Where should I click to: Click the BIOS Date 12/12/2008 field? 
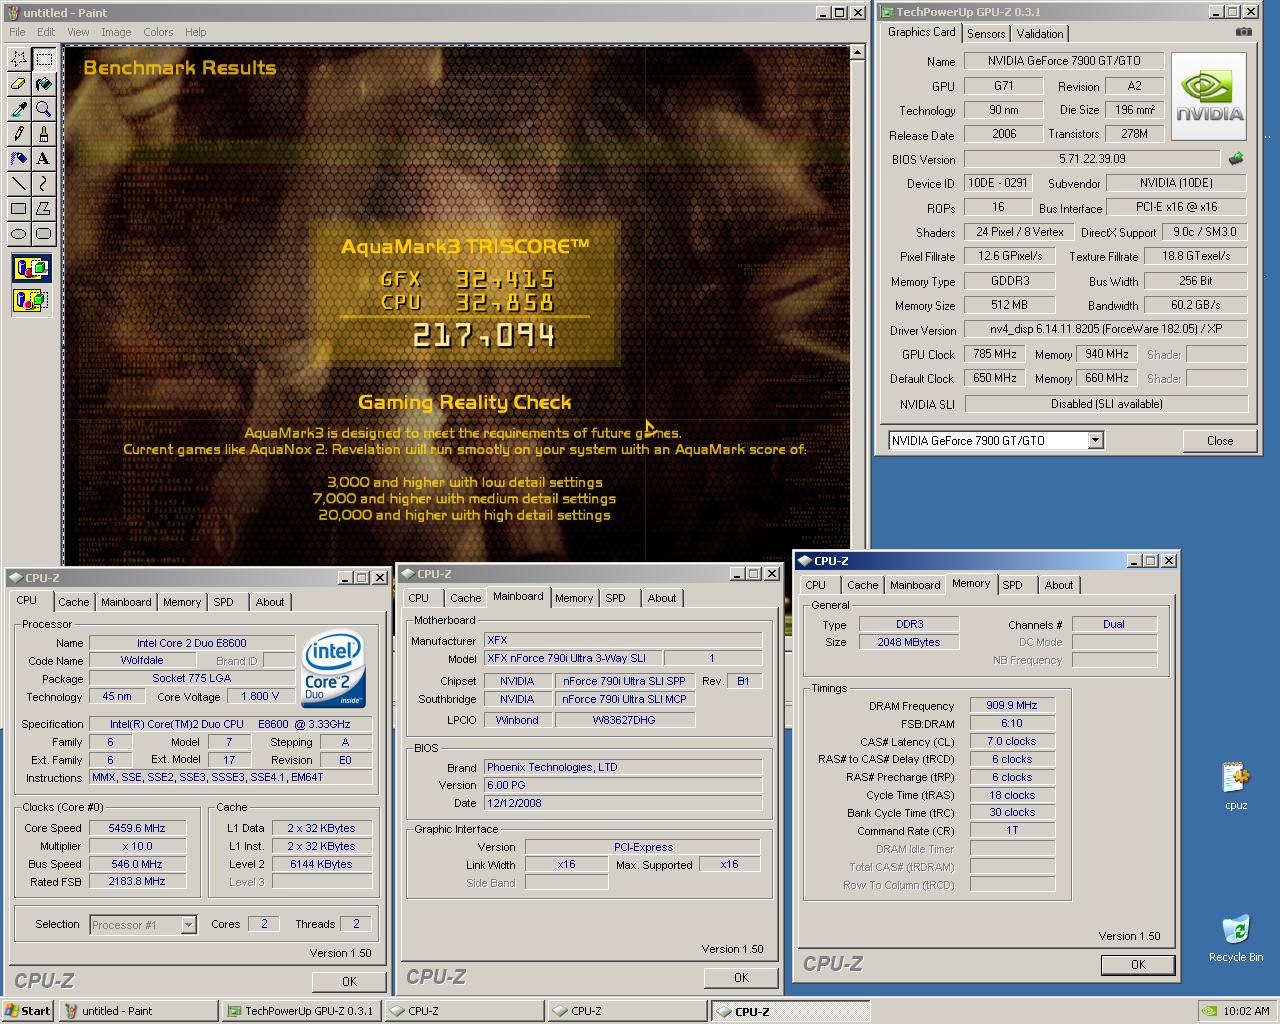click(x=623, y=803)
